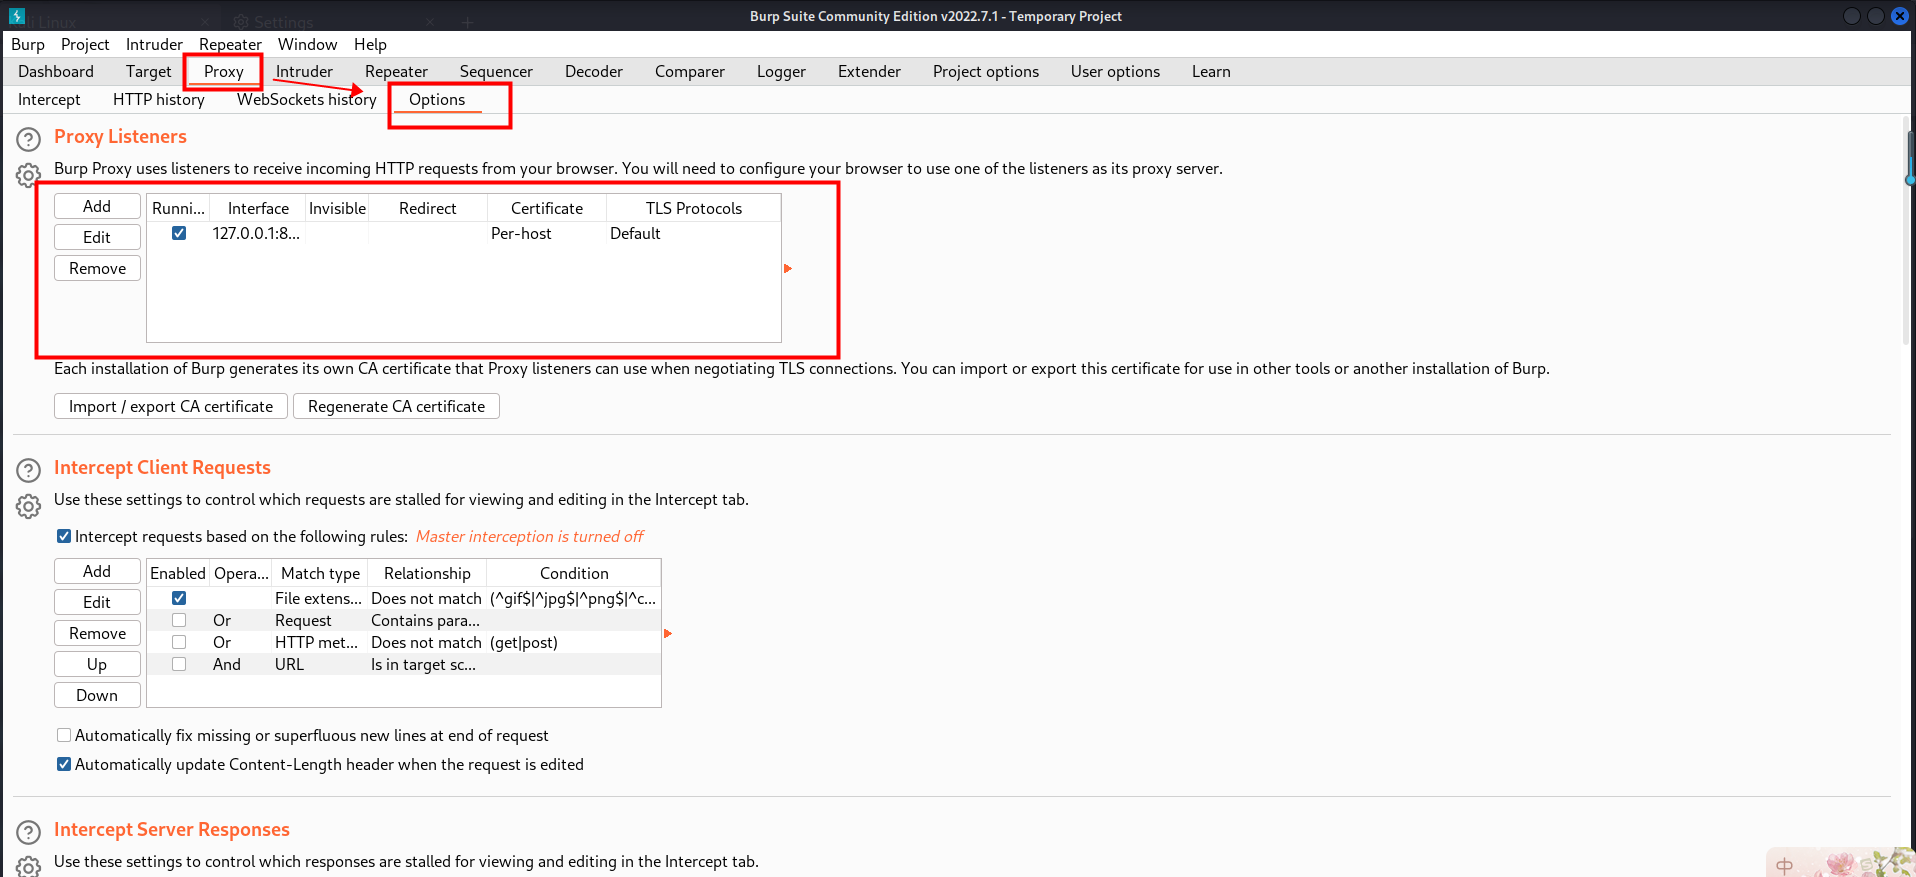This screenshot has height=877, width=1916.
Task: Add a new proxy listener
Action: click(x=97, y=206)
